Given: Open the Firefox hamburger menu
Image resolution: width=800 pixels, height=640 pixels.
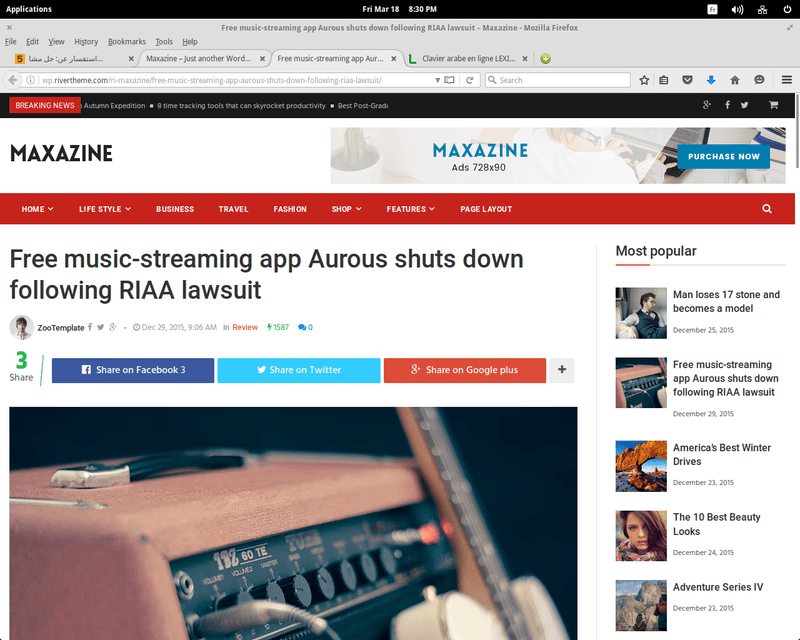Looking at the screenshot, I should 787,80.
